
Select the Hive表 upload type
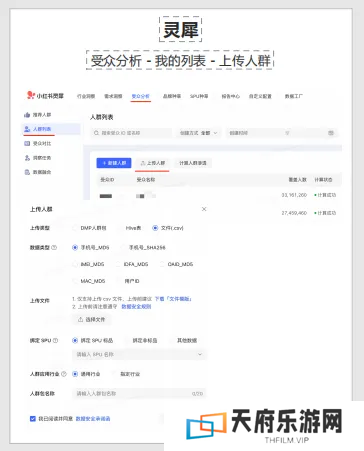[120, 228]
